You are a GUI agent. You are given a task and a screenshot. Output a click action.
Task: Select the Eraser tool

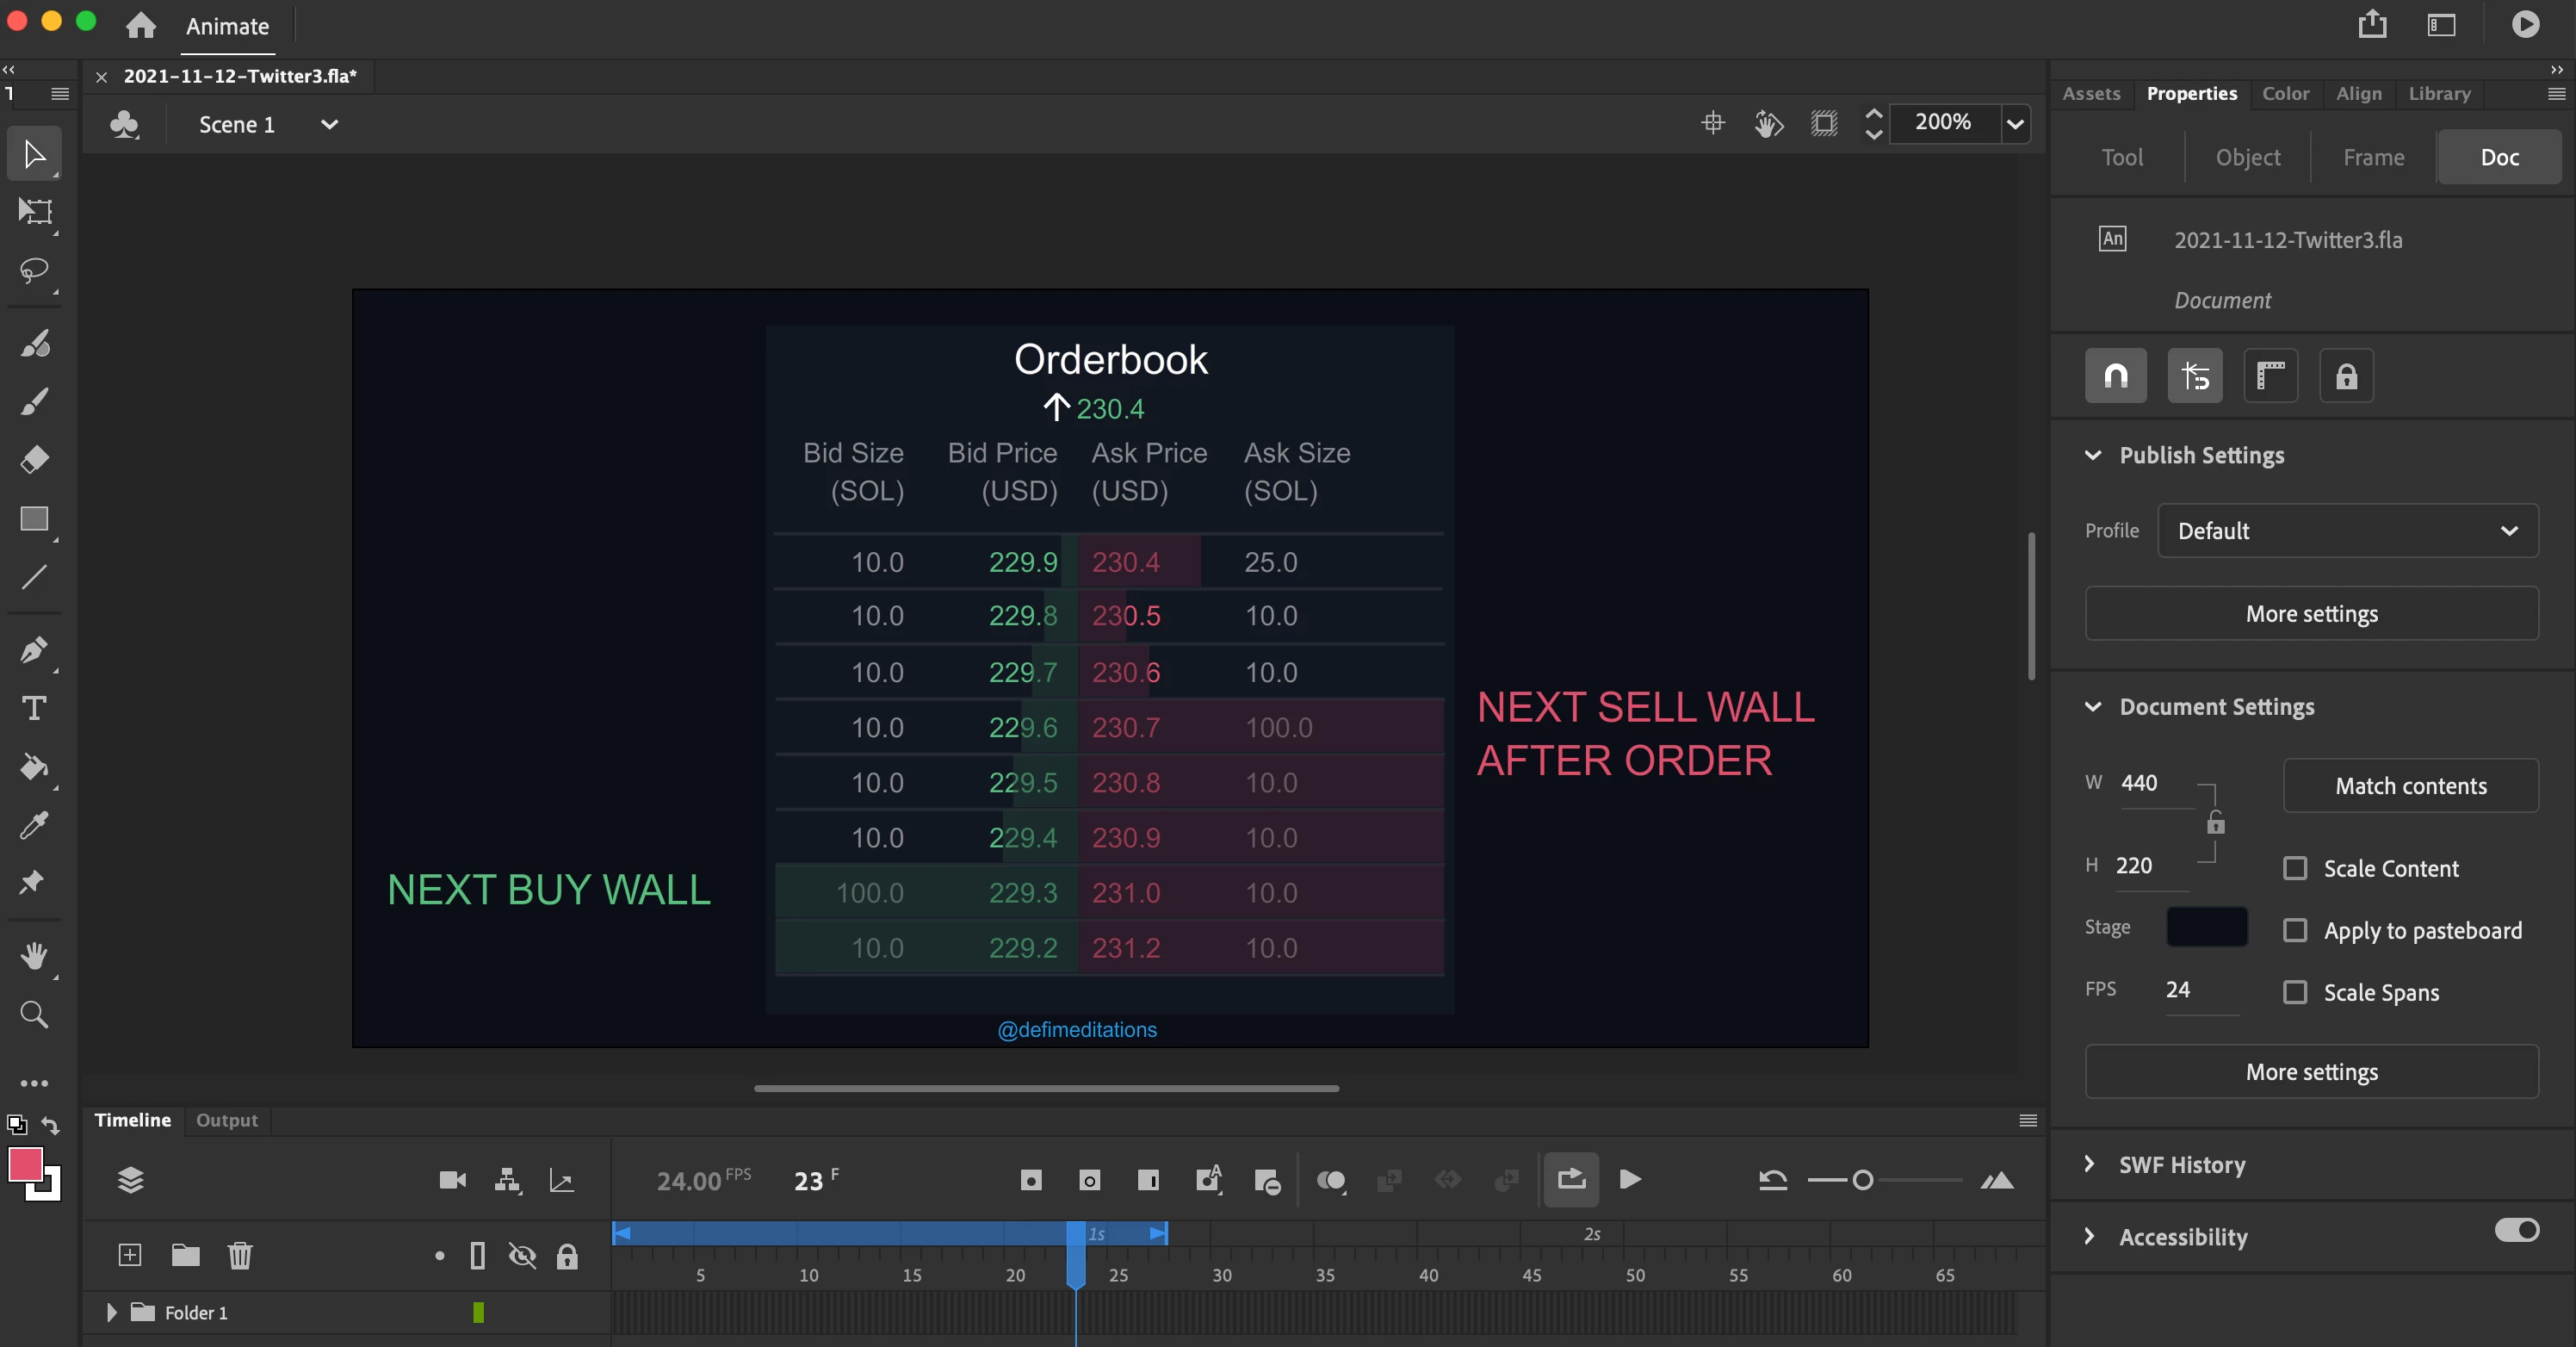tap(34, 459)
